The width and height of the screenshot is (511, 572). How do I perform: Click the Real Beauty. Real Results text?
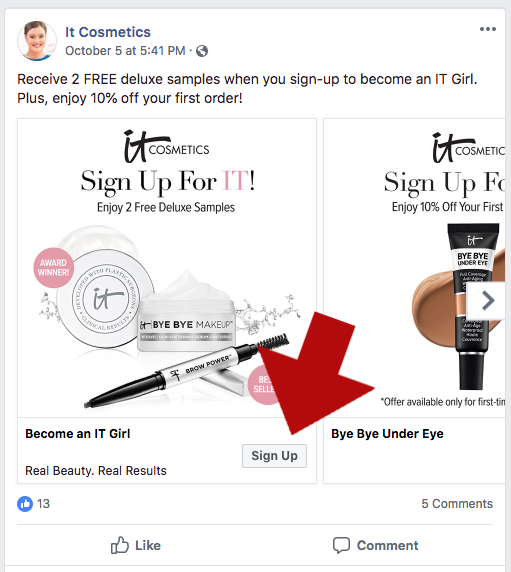point(96,471)
